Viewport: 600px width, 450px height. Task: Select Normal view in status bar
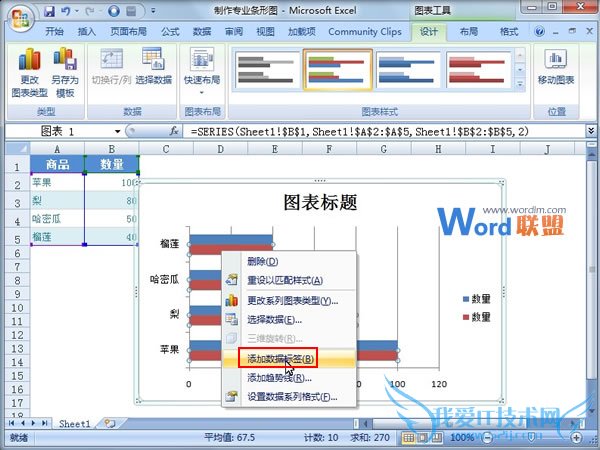(x=408, y=437)
